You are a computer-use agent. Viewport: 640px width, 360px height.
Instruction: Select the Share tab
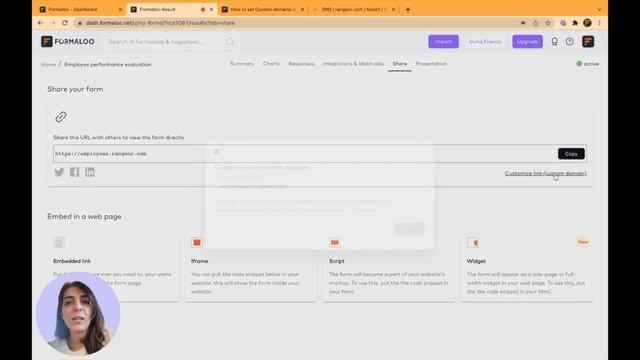[x=400, y=64]
